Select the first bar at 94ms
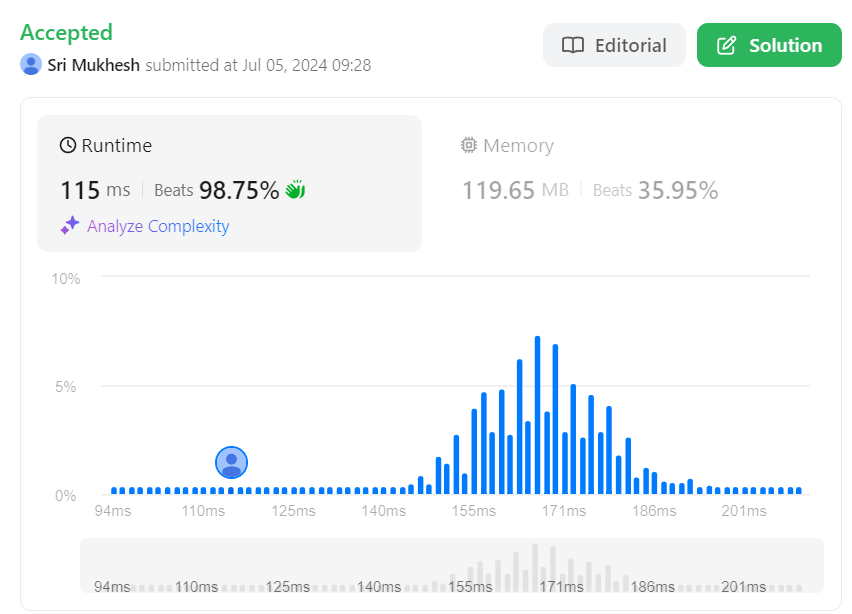 114,490
